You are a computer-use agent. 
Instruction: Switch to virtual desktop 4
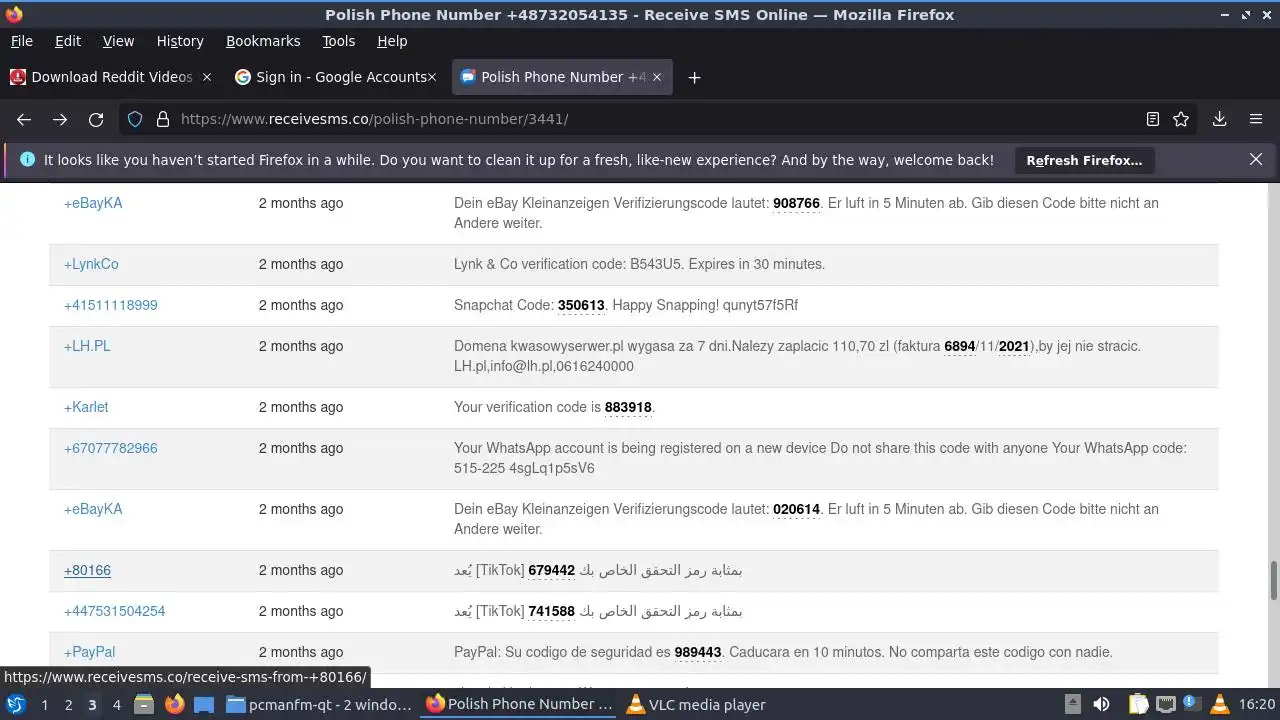[116, 704]
